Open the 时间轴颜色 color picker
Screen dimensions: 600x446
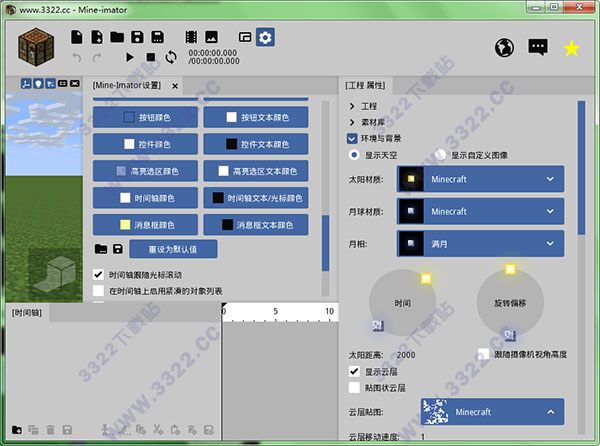point(145,198)
